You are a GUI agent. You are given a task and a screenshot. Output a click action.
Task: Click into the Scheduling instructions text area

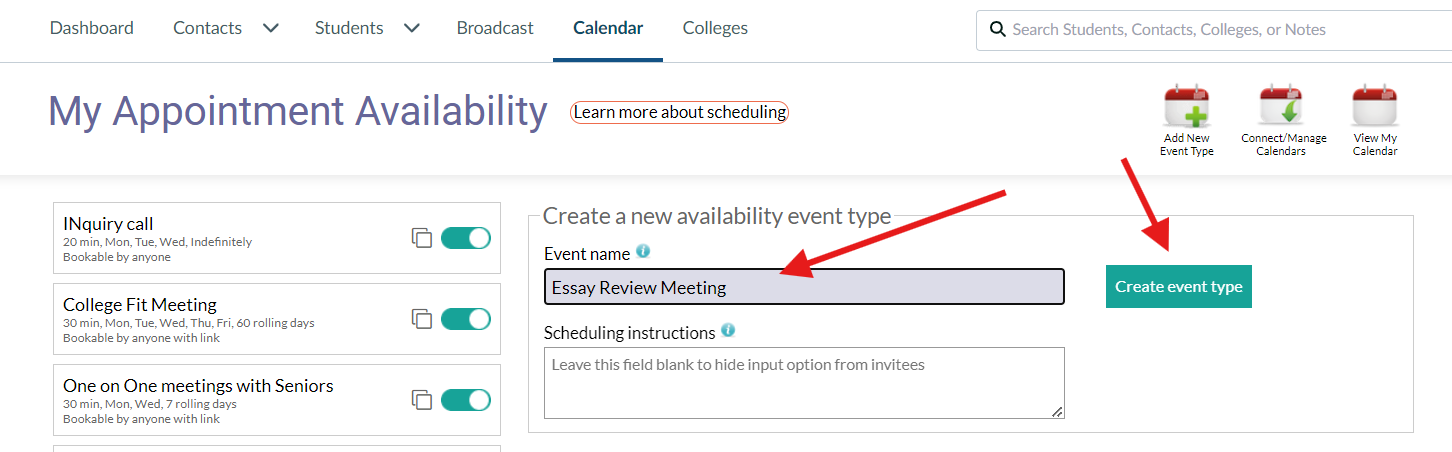pyautogui.click(x=804, y=383)
